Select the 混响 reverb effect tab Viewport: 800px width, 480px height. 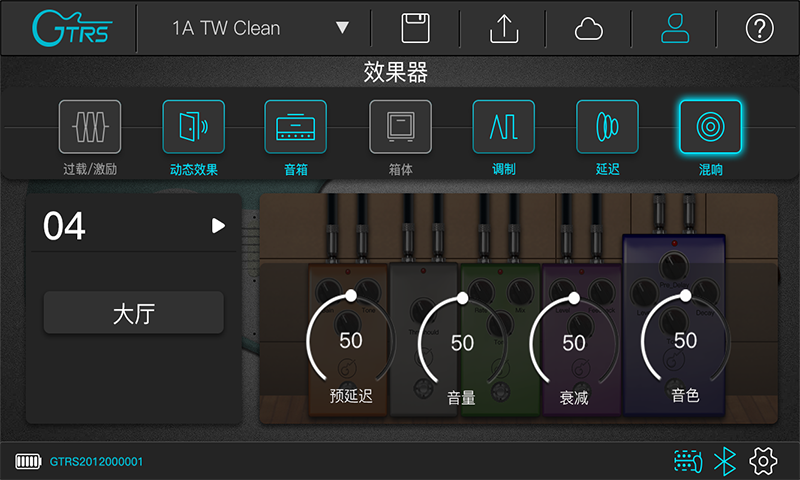click(710, 126)
